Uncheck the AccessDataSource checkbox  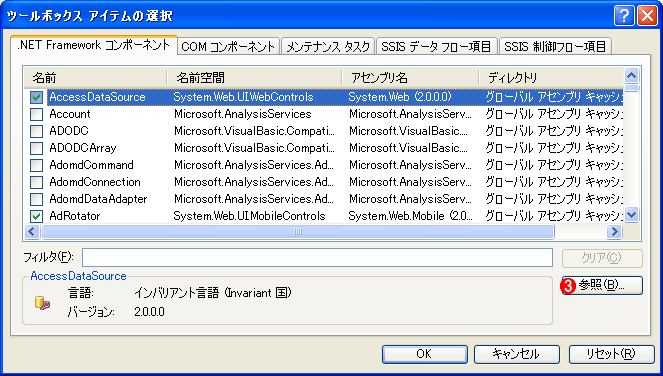(36, 97)
